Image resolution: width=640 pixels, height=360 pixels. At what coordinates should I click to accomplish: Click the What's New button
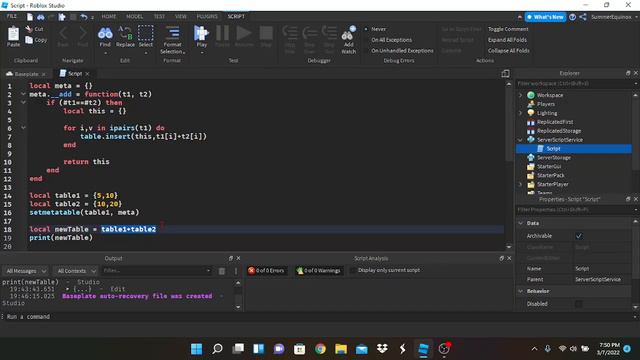coord(545,17)
